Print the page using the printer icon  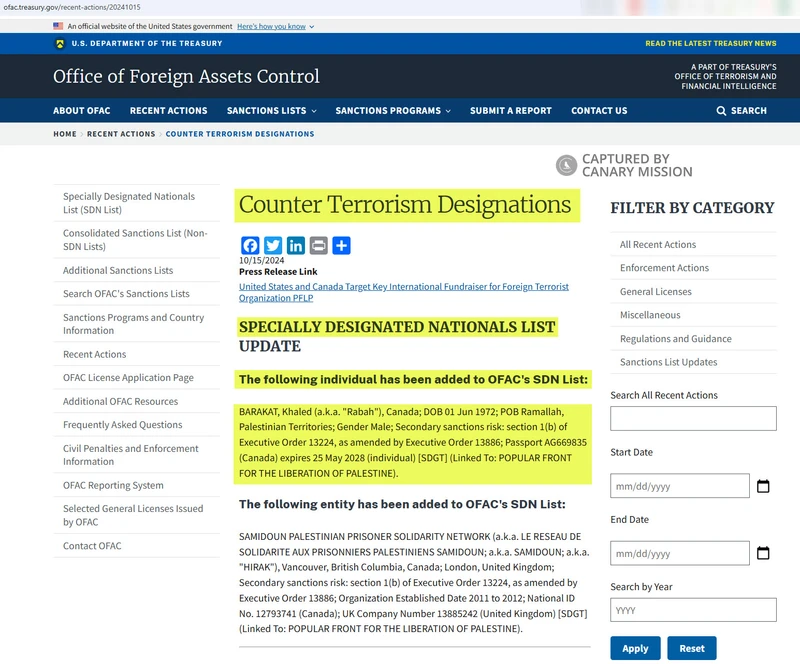[x=318, y=246]
